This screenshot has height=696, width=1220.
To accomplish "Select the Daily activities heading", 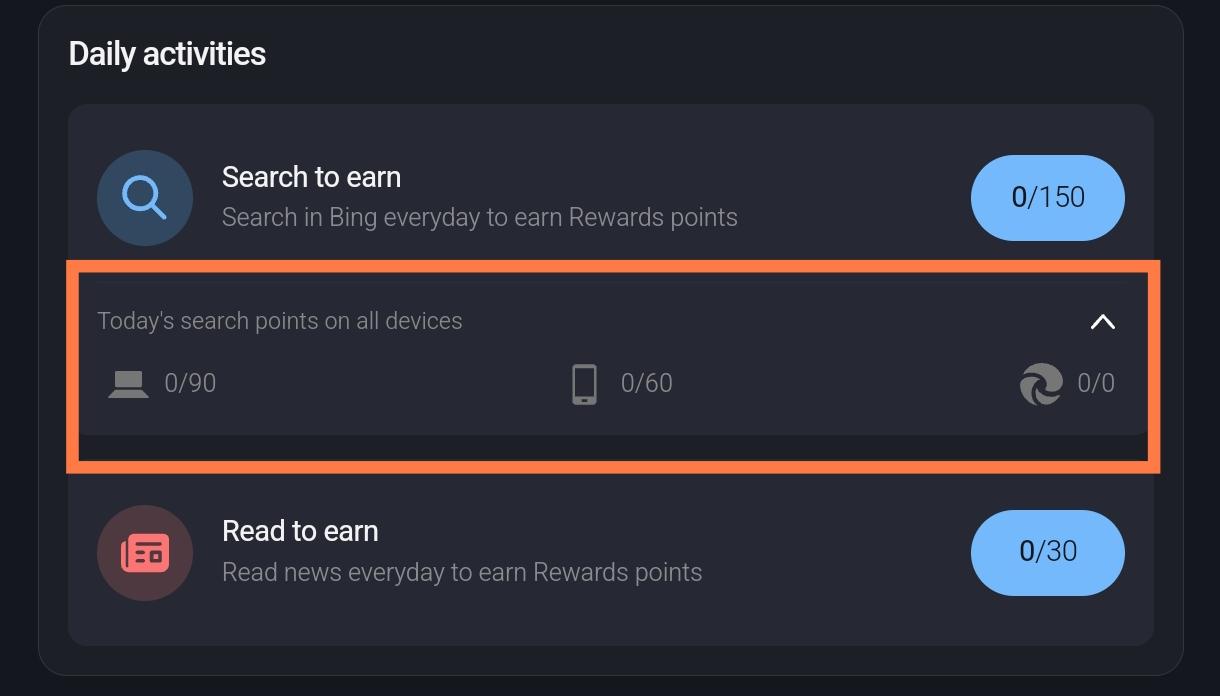I will 167,53.
